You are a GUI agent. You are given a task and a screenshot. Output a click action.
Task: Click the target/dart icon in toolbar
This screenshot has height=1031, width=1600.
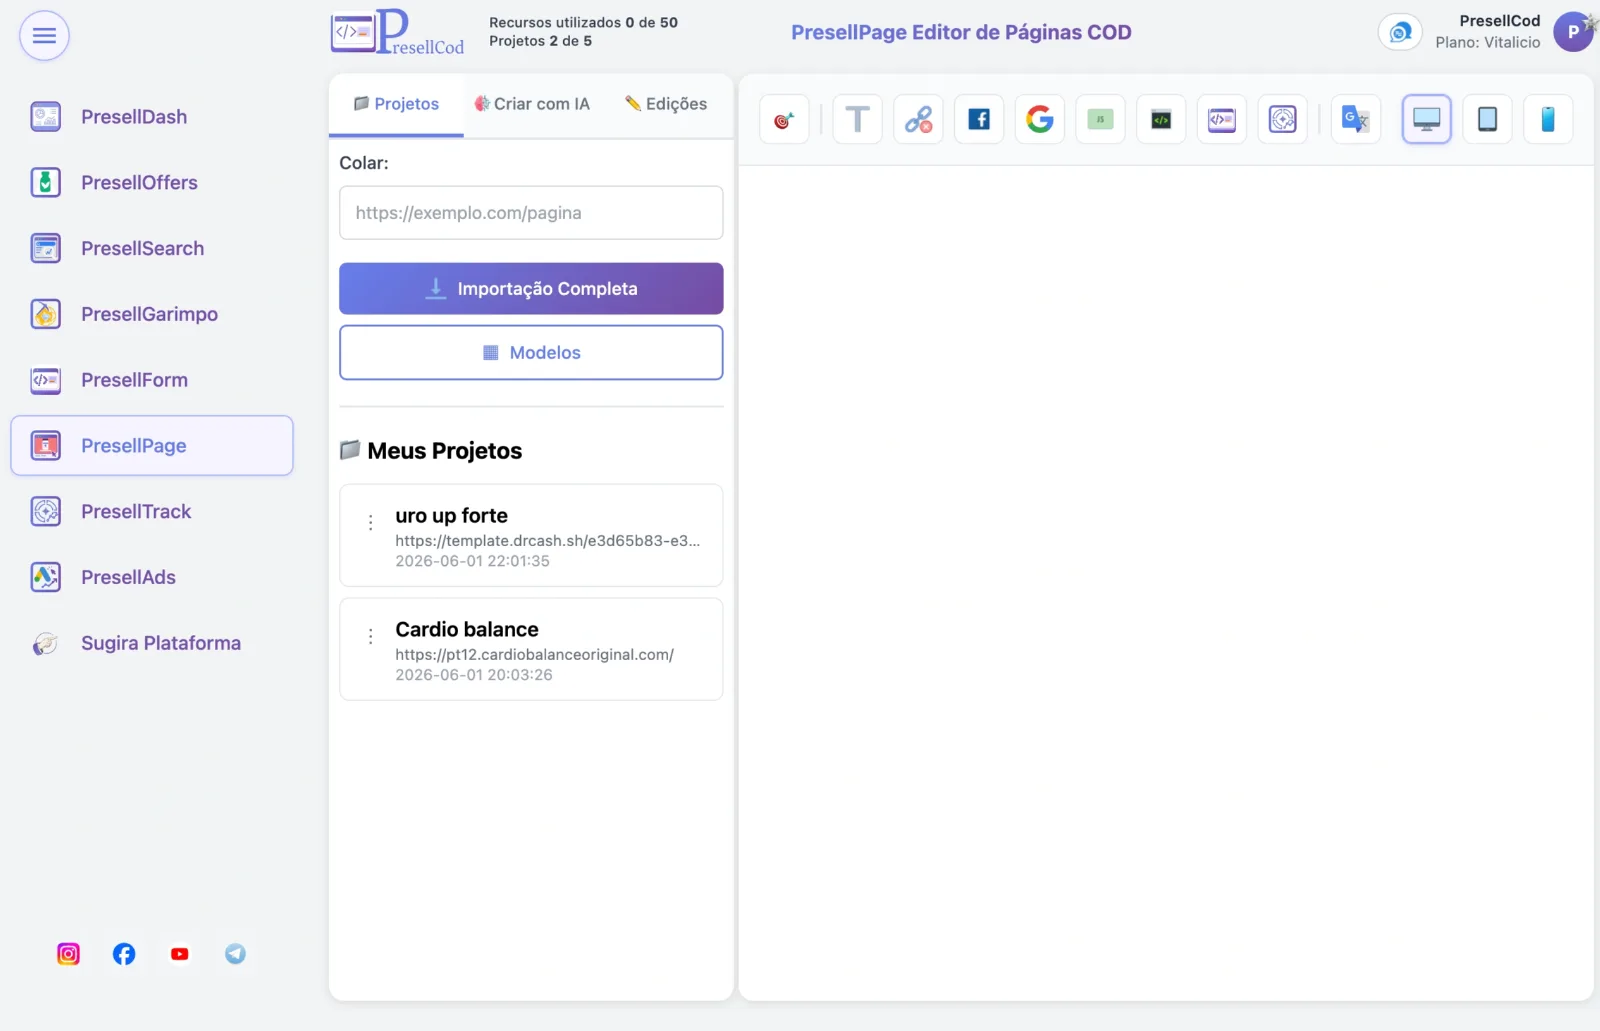(x=784, y=120)
